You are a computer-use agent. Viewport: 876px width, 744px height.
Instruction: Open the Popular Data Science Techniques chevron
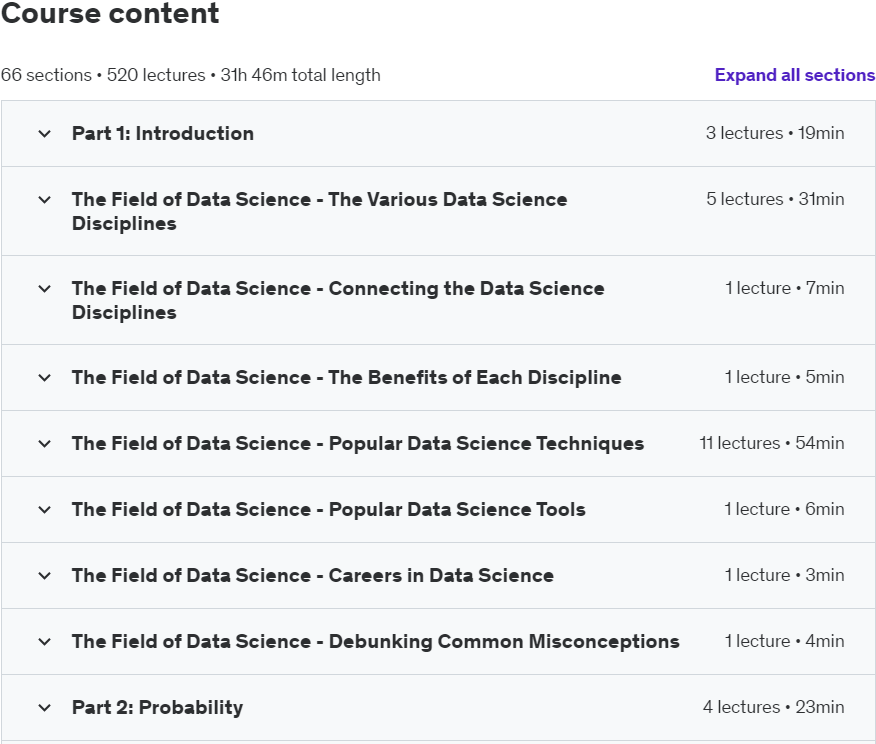click(x=44, y=444)
